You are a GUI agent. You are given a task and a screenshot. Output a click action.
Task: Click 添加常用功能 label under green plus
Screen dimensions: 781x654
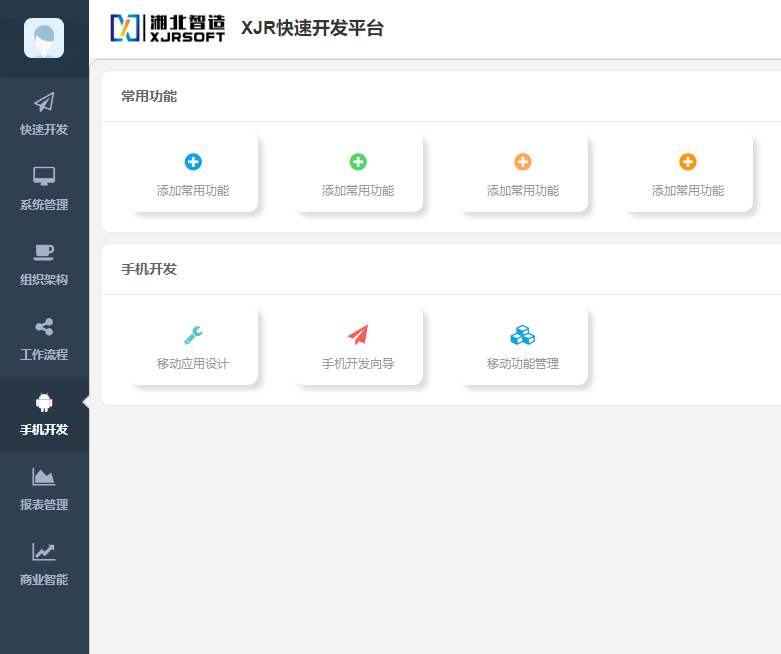point(358,191)
